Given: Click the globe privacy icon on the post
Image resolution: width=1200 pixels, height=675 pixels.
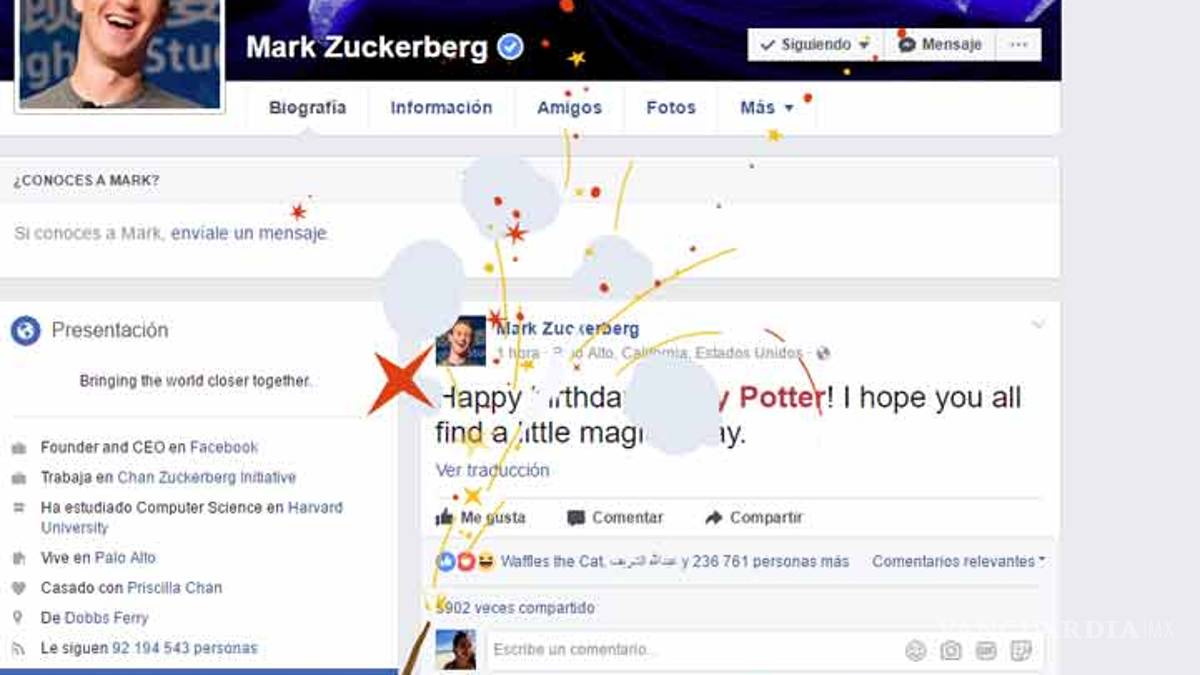Looking at the screenshot, I should pyautogui.click(x=823, y=354).
